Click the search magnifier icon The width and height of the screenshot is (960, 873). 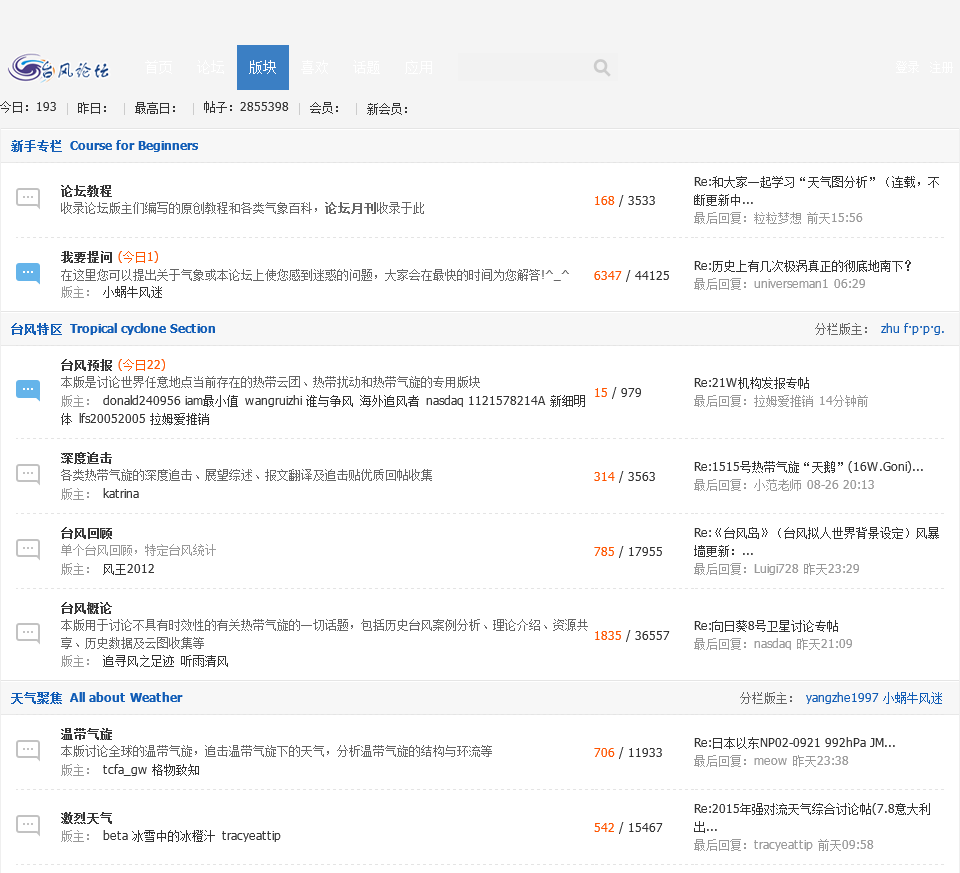[601, 68]
